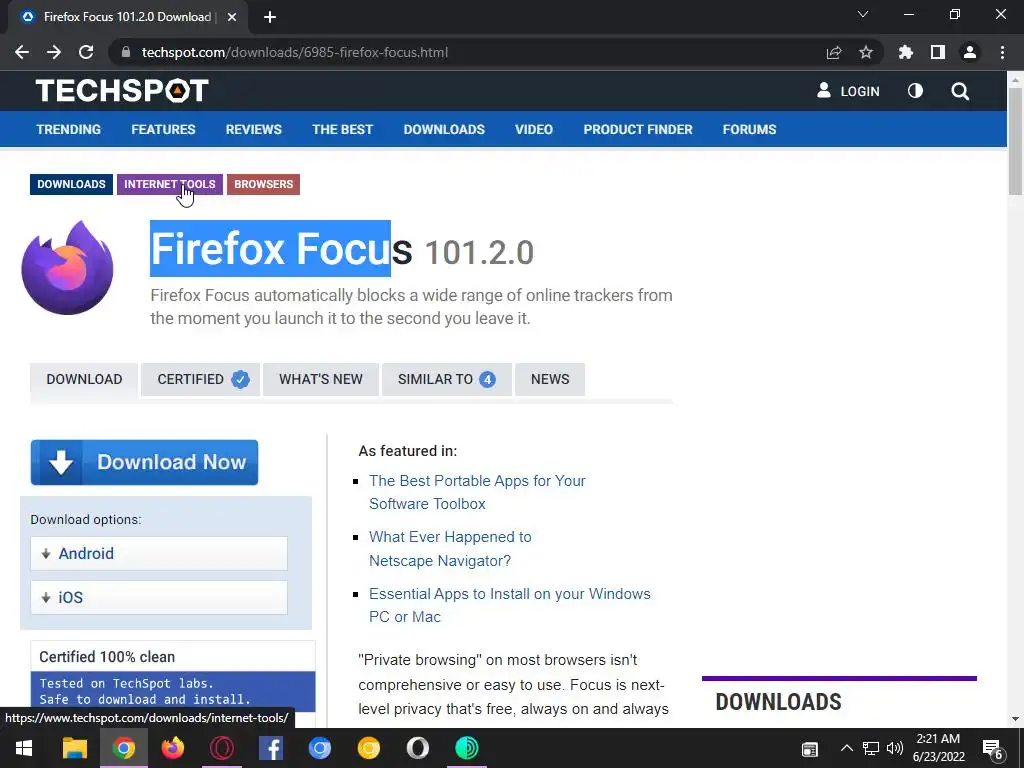This screenshot has height=768, width=1024.
Task: Click the DOWNLOADS breadcrumb tag
Action: tap(71, 184)
